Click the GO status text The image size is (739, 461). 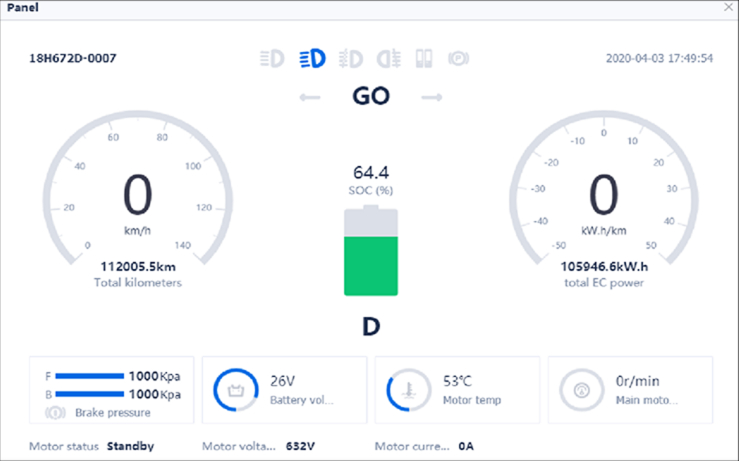(370, 97)
